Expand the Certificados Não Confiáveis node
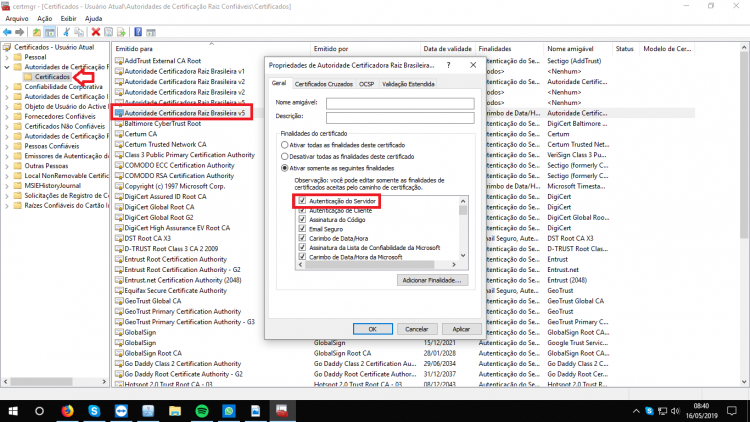Screen dimensions: 750x422 7,126
